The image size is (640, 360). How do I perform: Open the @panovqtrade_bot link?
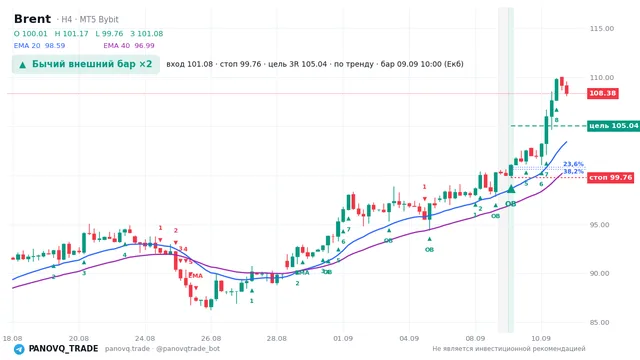point(188,349)
